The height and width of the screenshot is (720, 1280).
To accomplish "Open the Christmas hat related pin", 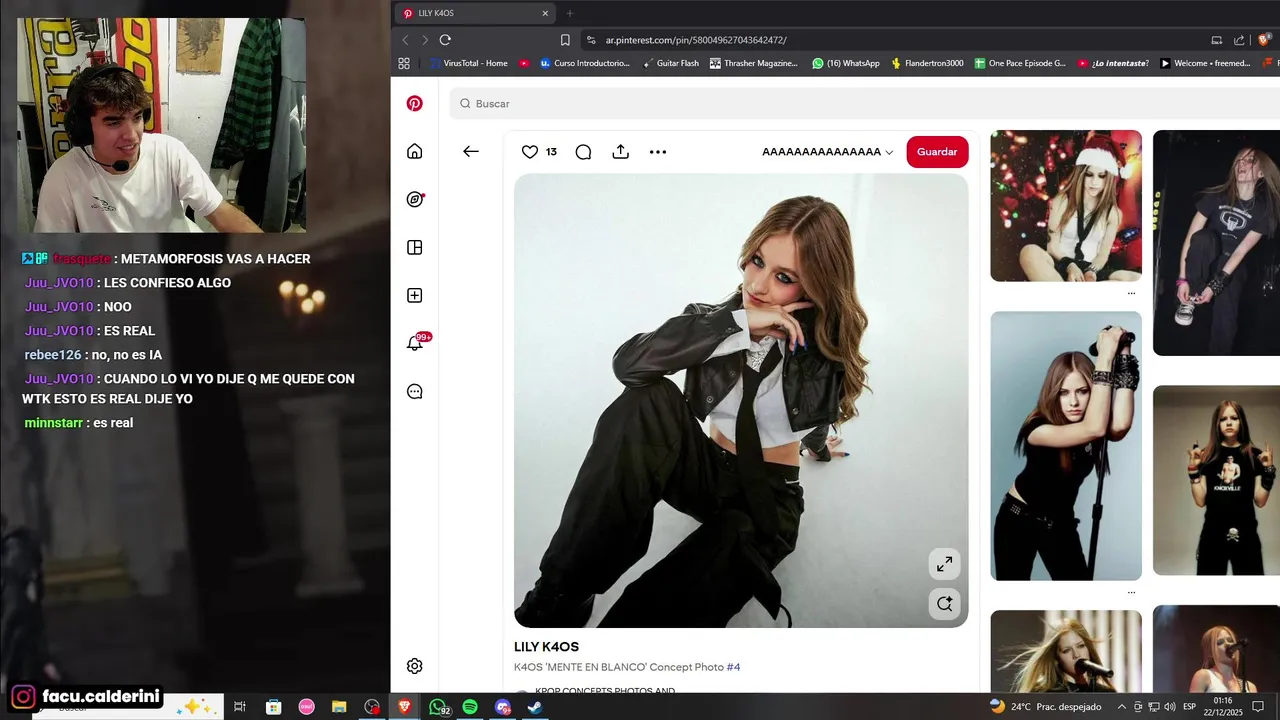I will (x=1066, y=206).
